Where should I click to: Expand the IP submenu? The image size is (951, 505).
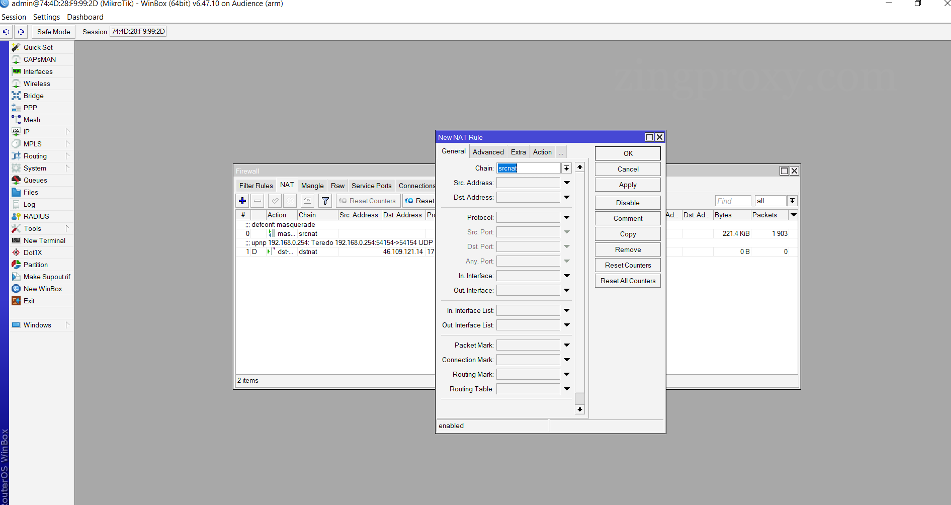click(x=68, y=132)
